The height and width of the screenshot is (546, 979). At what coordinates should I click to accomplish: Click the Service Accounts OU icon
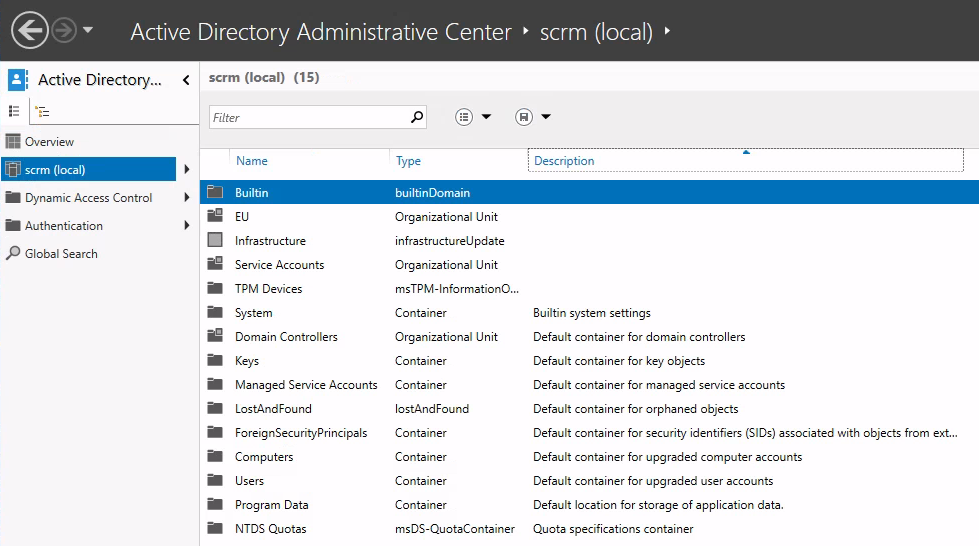click(x=215, y=264)
